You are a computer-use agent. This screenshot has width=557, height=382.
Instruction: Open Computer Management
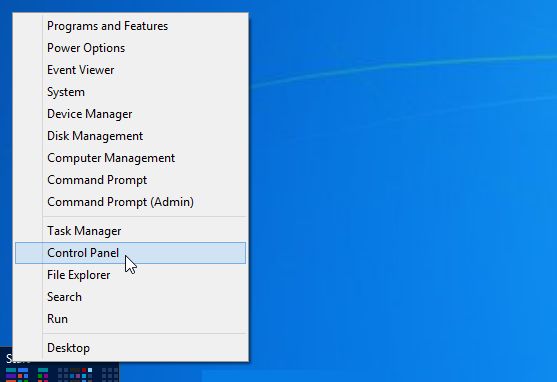(x=130, y=158)
